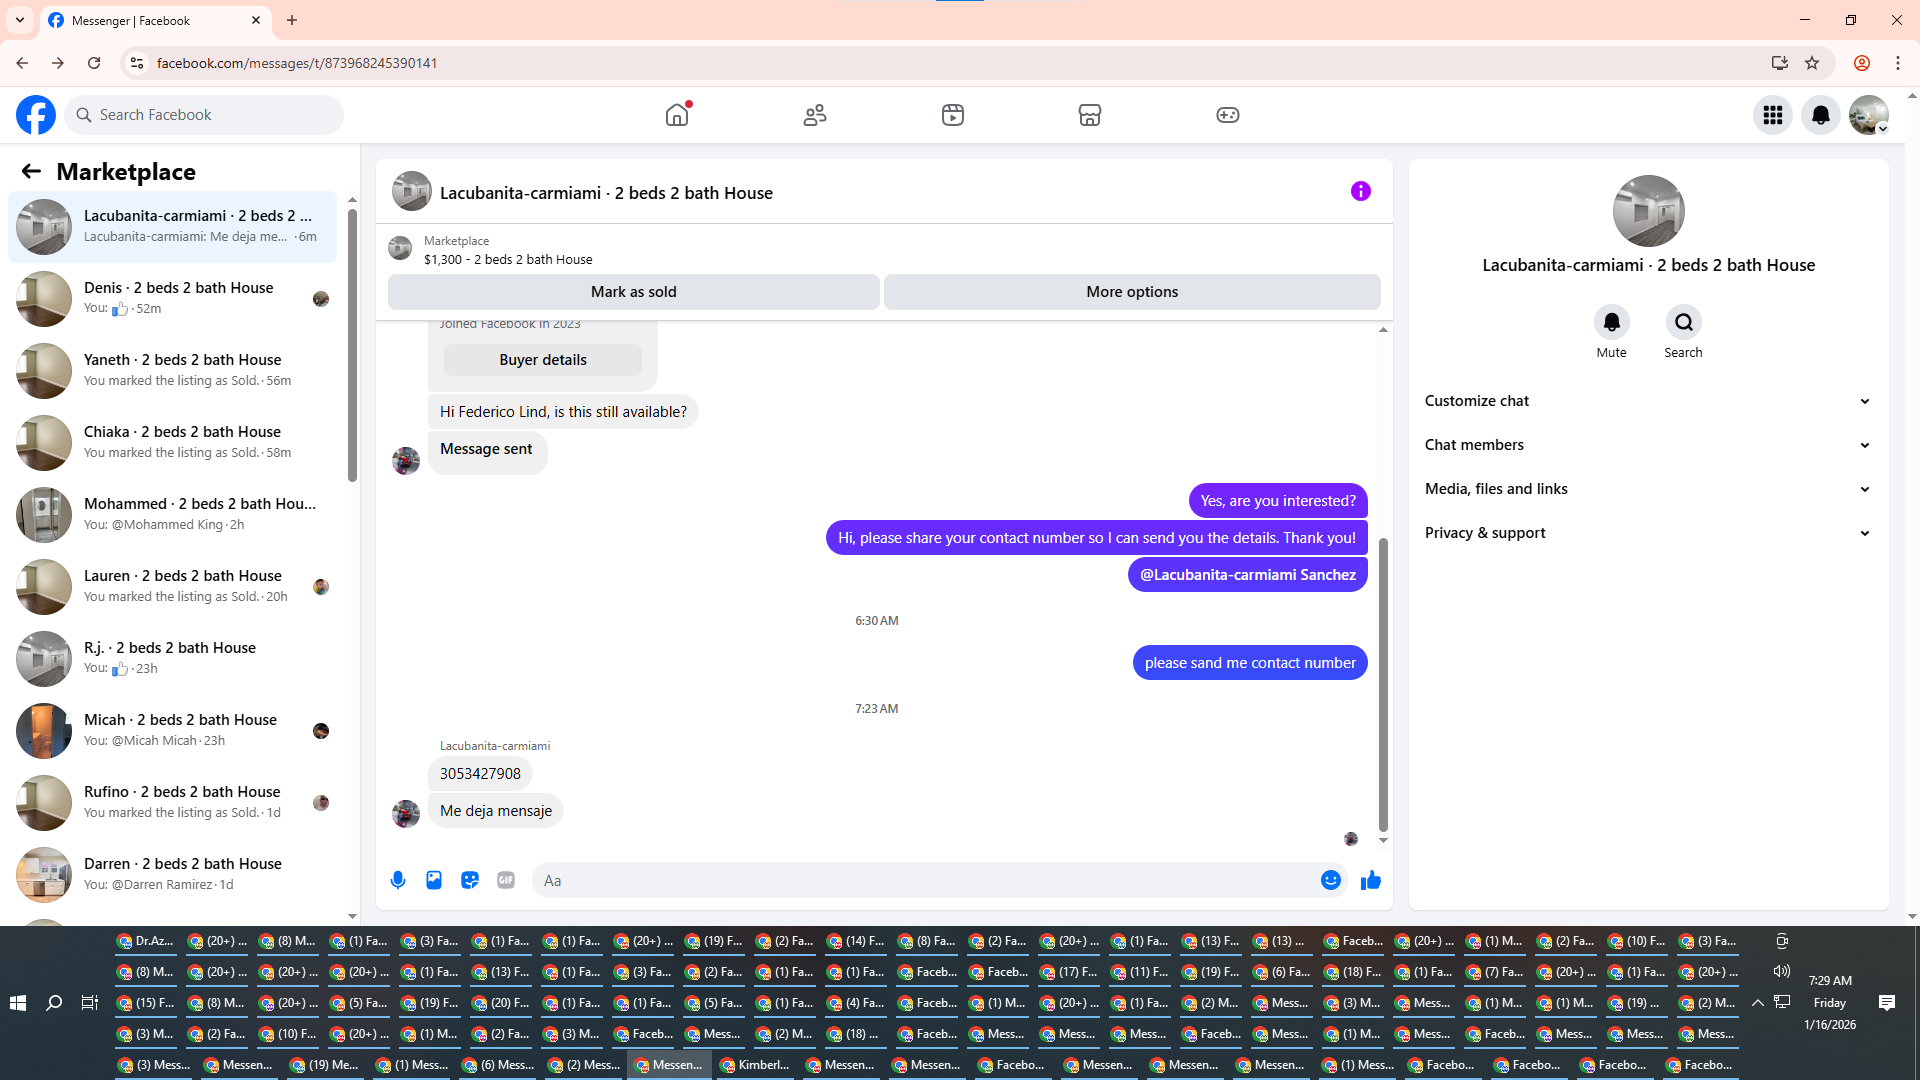The image size is (1920, 1080).
Task: Expand Customize chat section
Action: [1647, 401]
